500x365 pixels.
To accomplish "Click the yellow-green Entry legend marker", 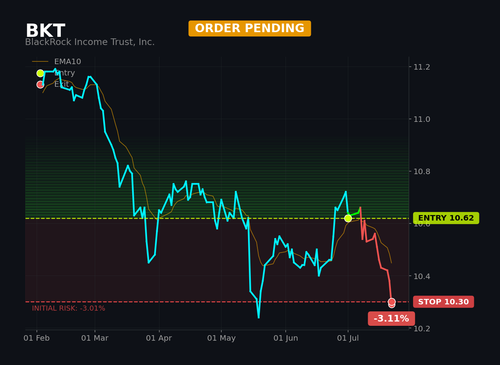I will pyautogui.click(x=40, y=73).
